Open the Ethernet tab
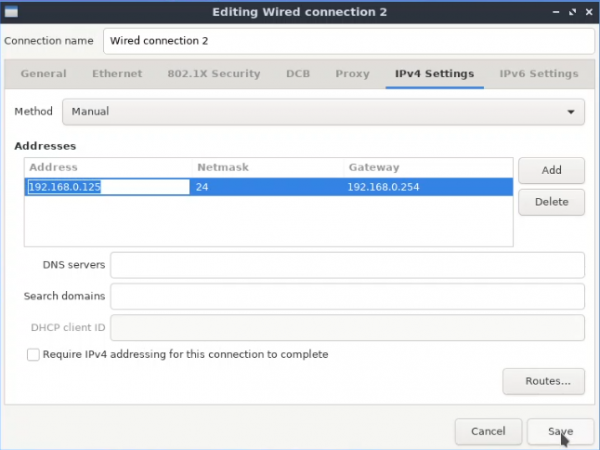Image resolution: width=600 pixels, height=450 pixels. [117, 73]
